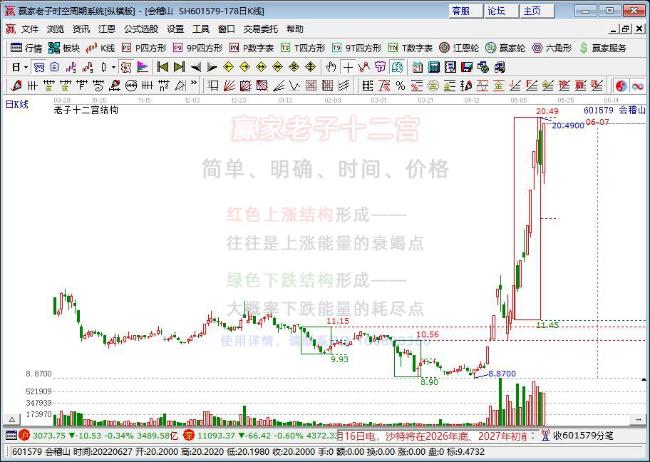Open the P四方形 tool
650x462 pixels.
(x=144, y=48)
